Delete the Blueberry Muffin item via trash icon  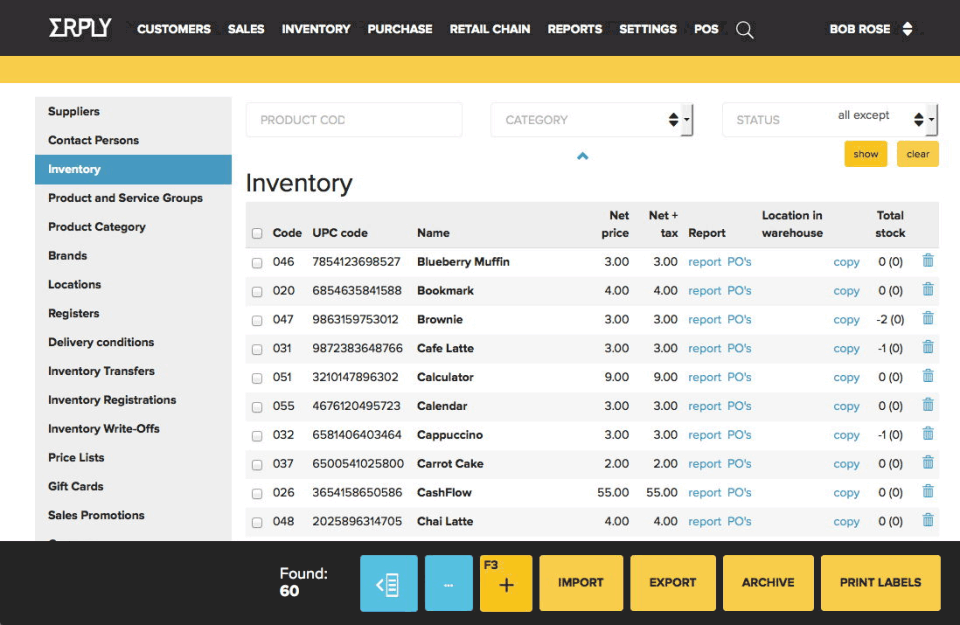coord(927,260)
